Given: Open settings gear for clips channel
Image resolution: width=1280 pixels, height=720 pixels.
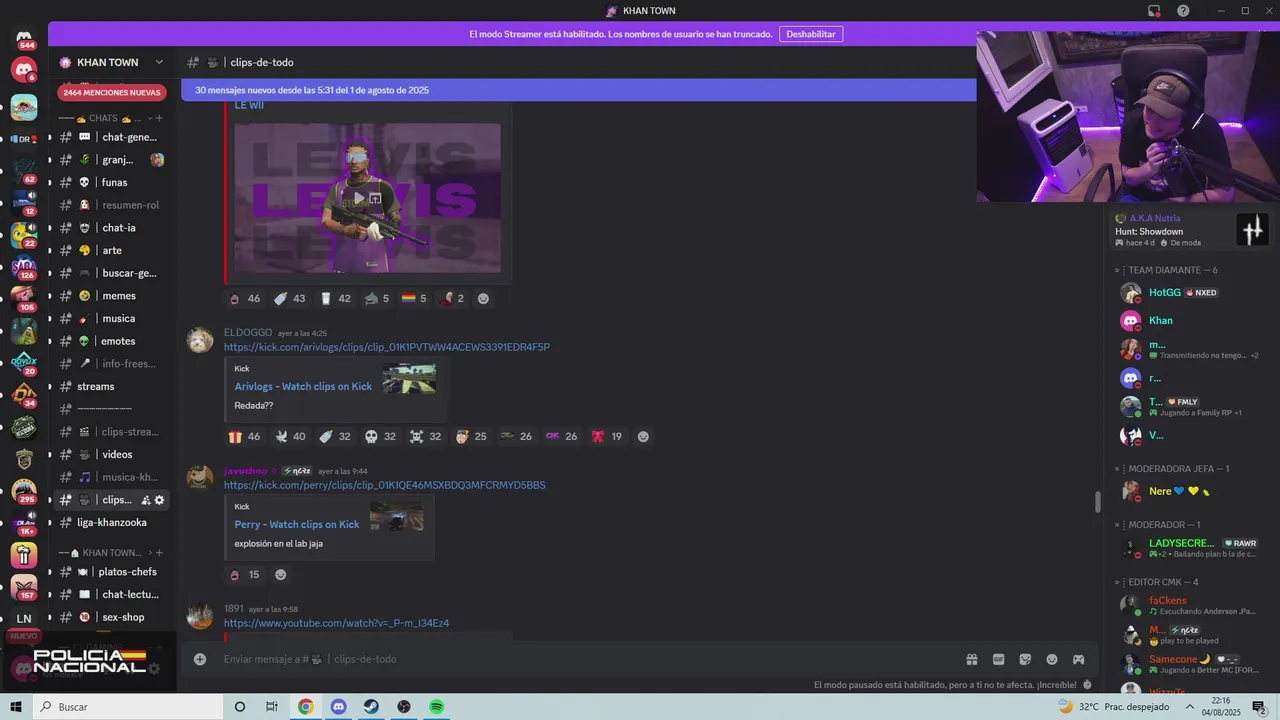Looking at the screenshot, I should click(x=159, y=500).
